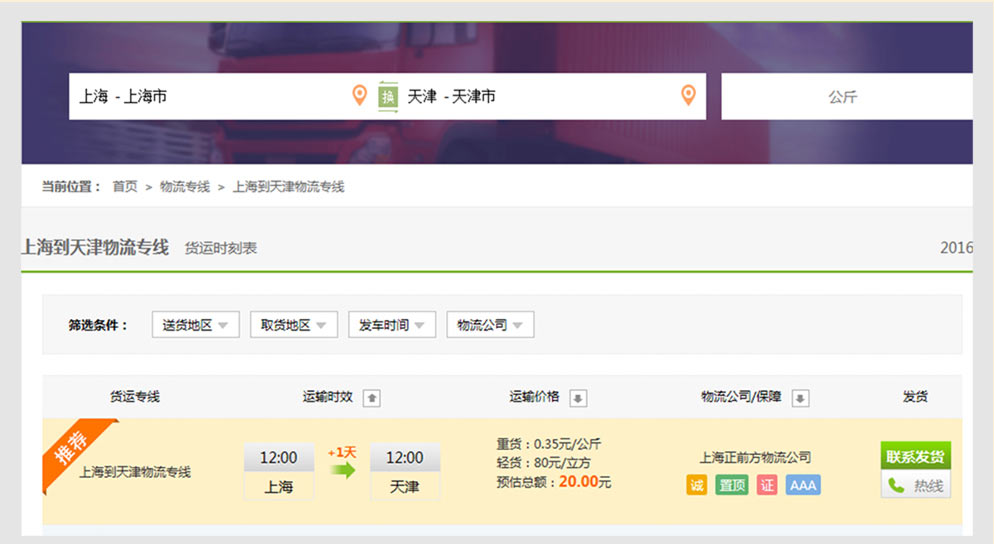
Task: Click the green 置顶 badge
Action: (x=732, y=485)
